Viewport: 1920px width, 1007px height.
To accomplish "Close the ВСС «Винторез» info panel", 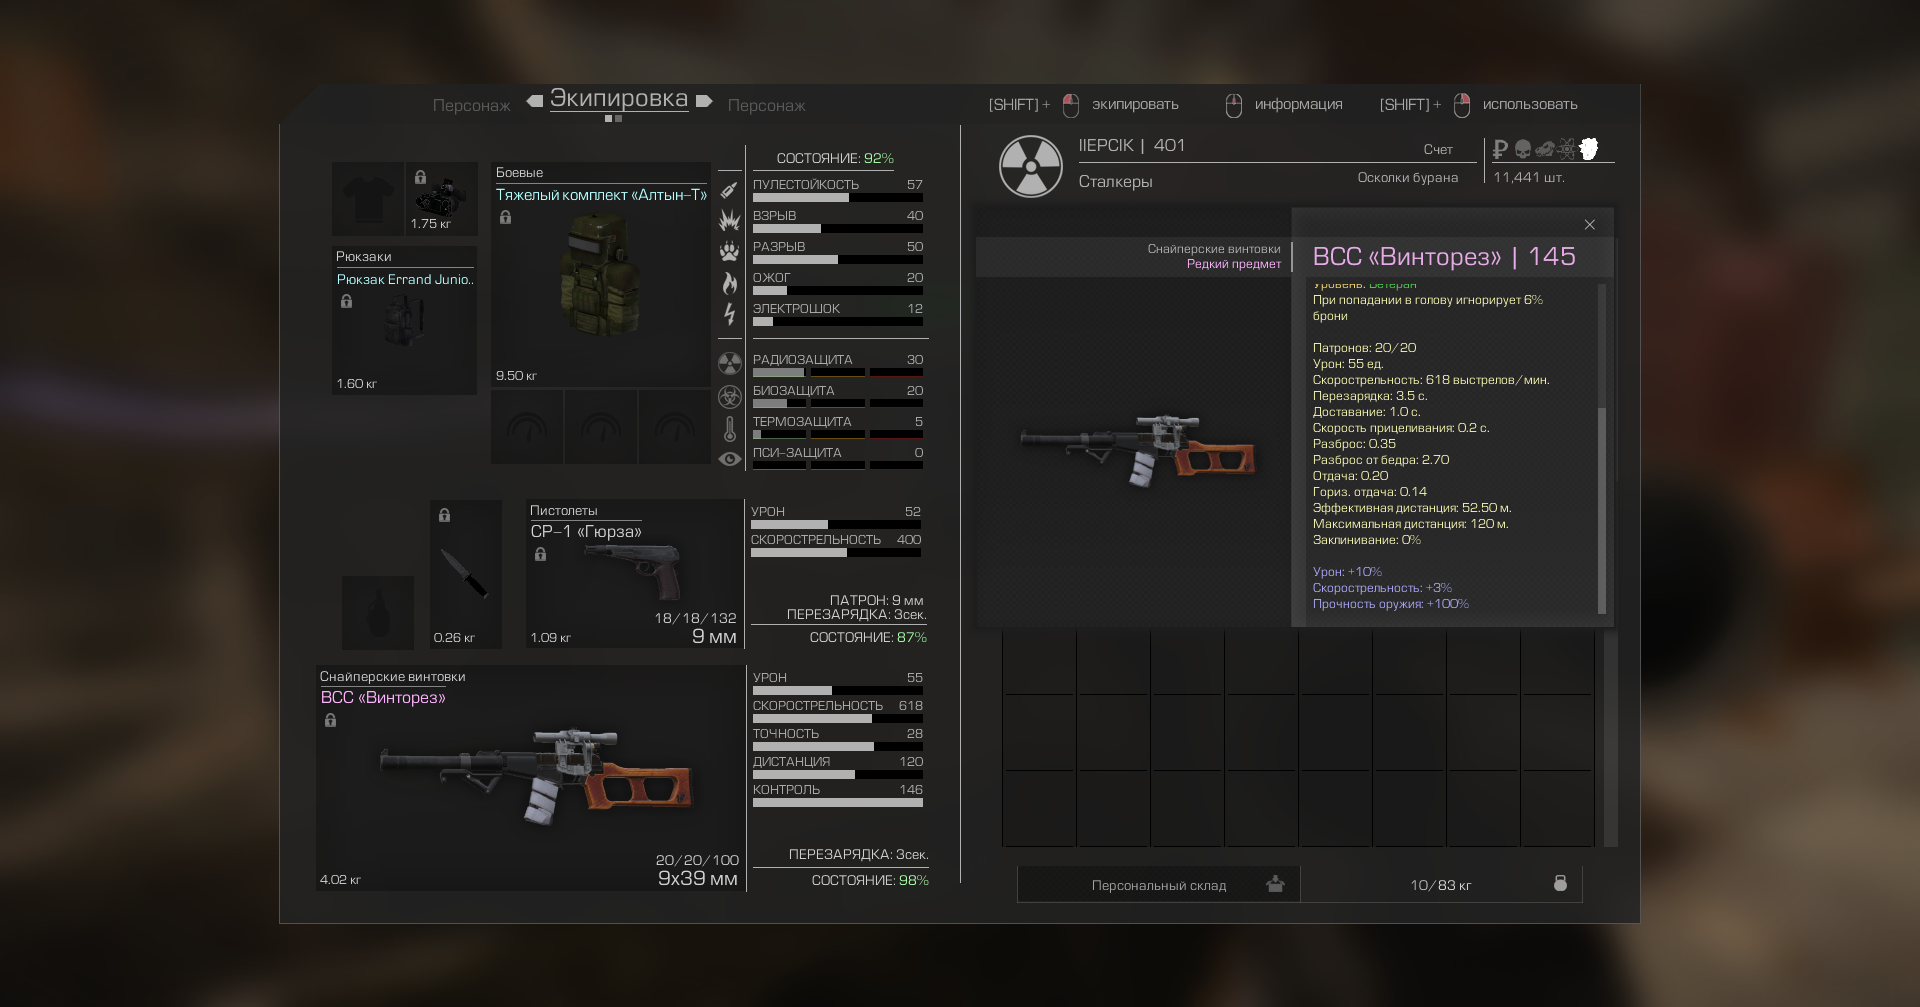I will point(1589,225).
